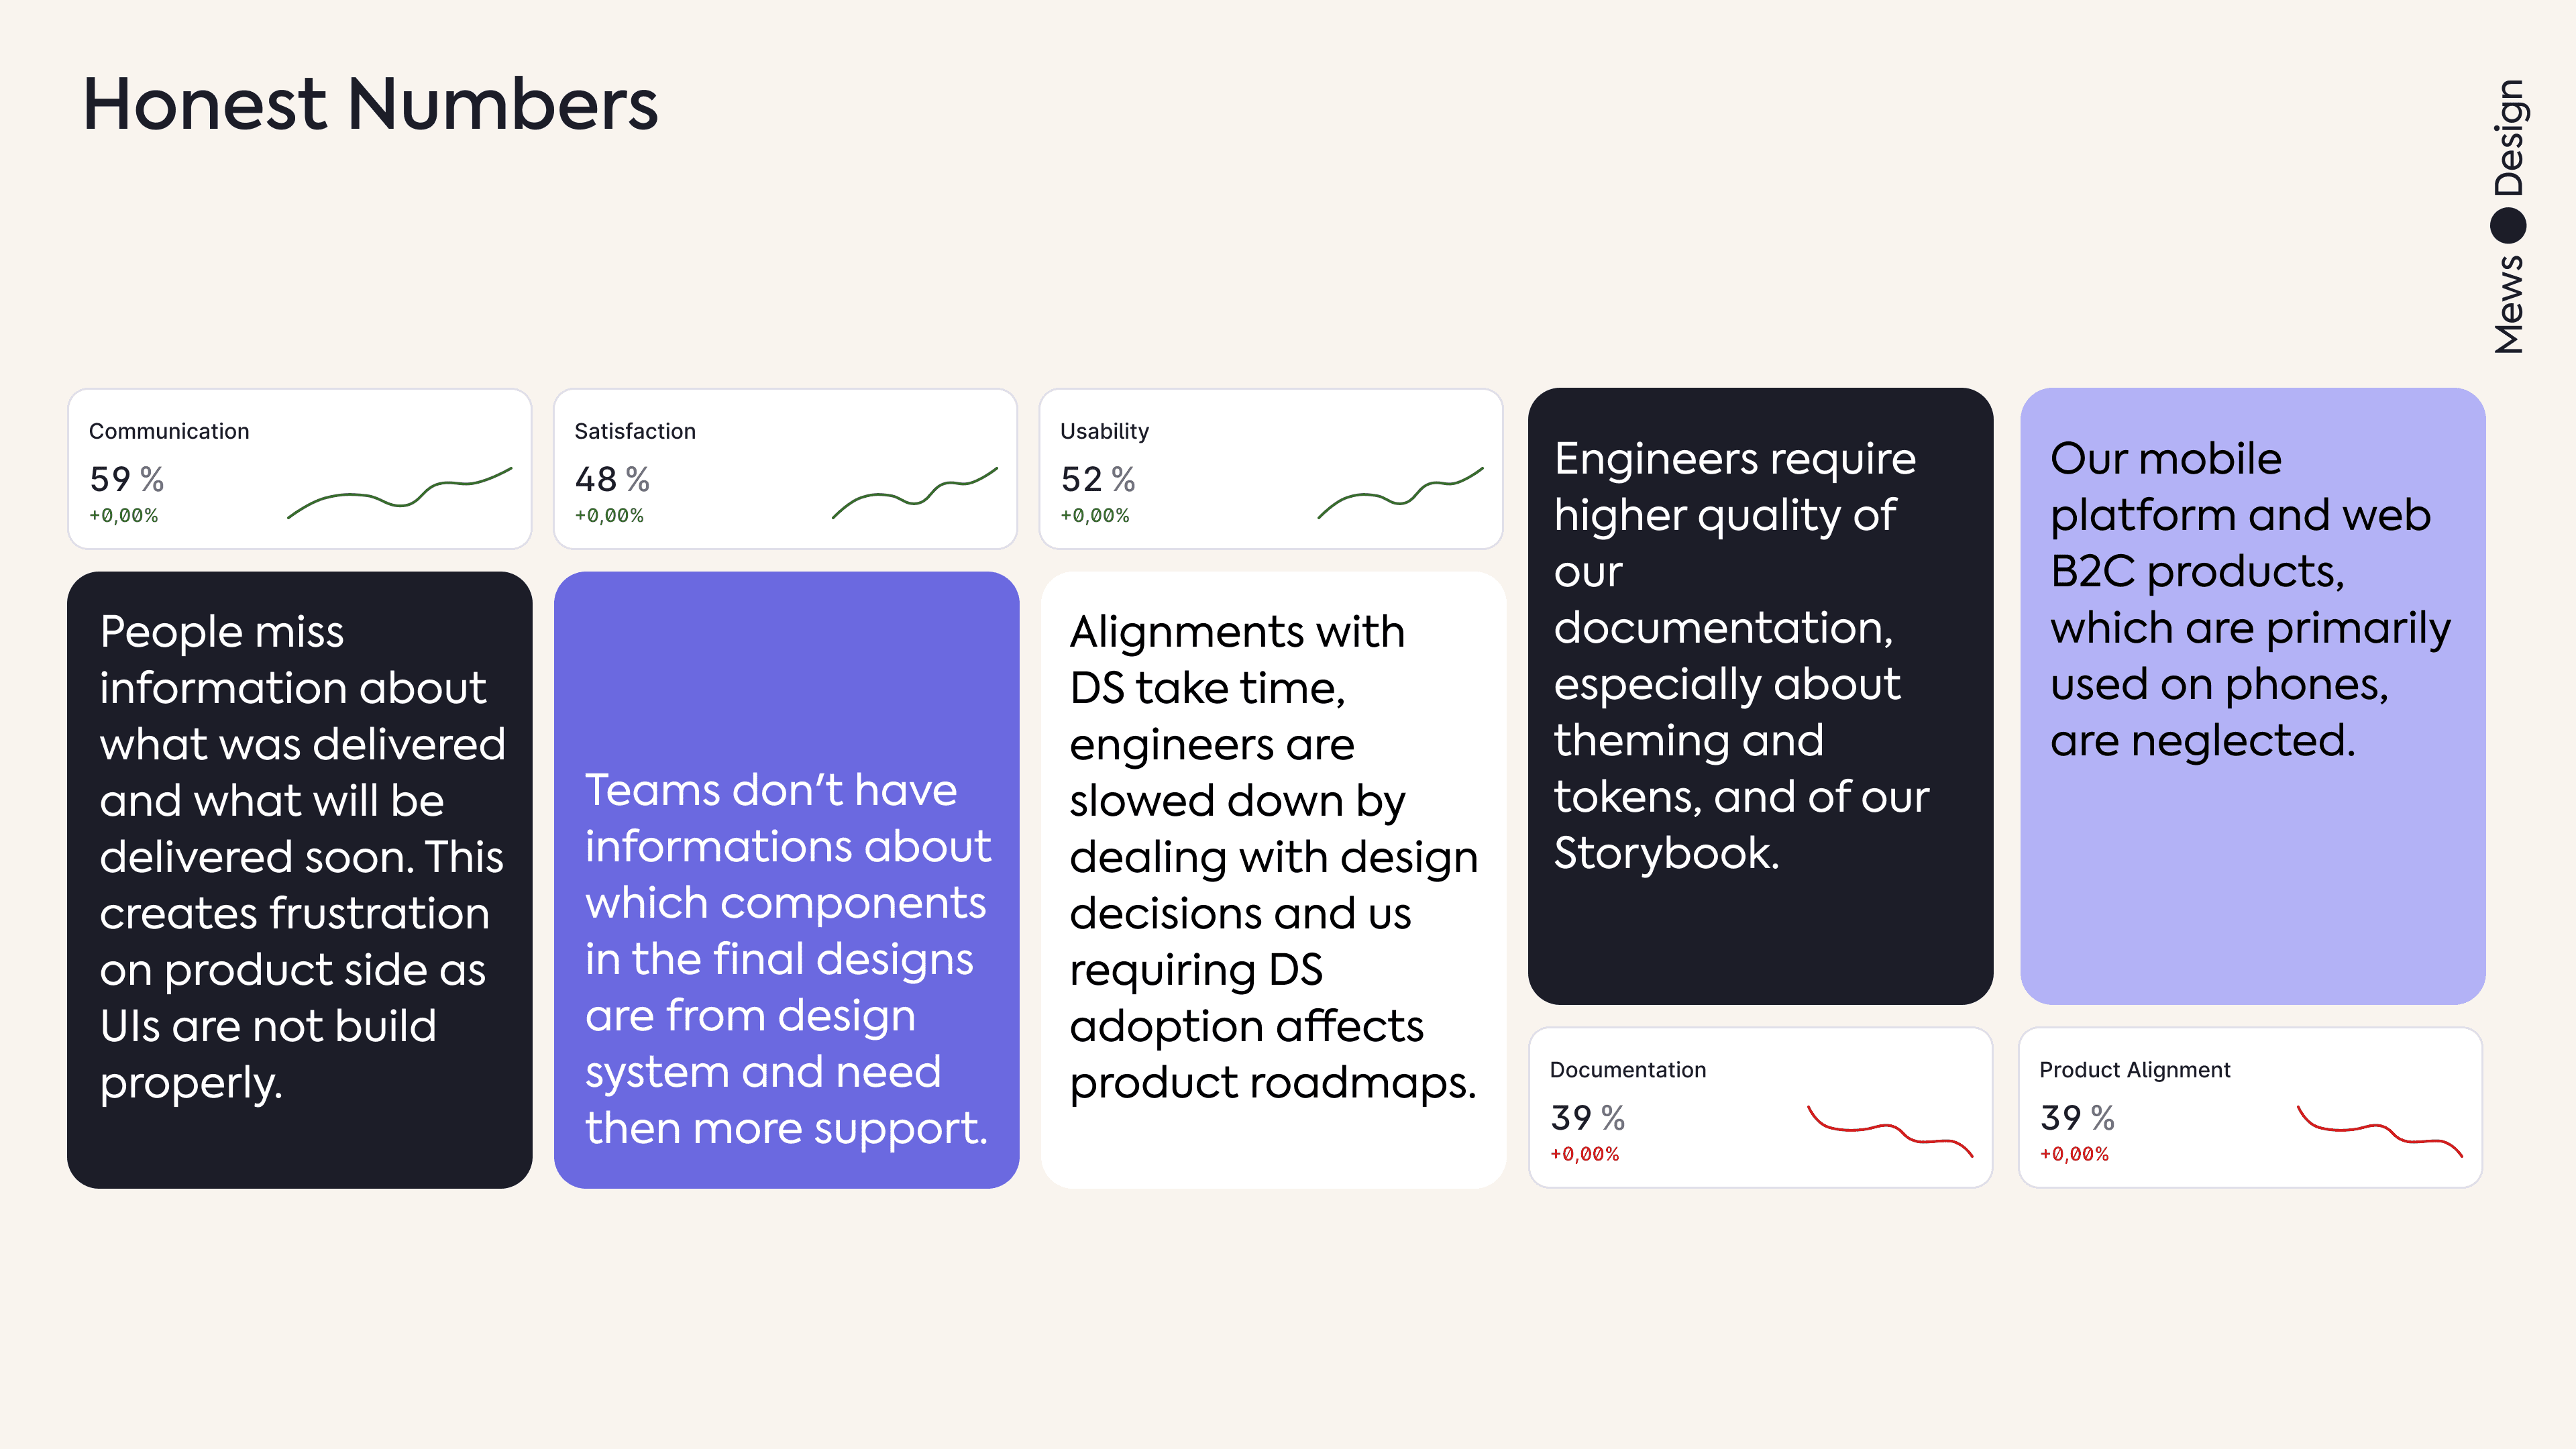Viewport: 2576px width, 1449px height.
Task: Click the +0,00% change under Communication
Action: click(124, 516)
